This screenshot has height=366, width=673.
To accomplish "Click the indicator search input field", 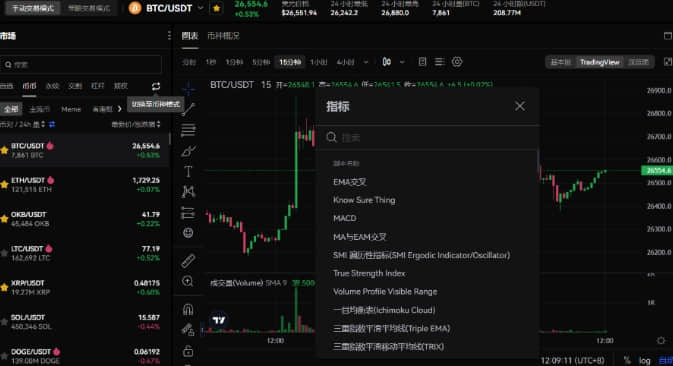I will pyautogui.click(x=429, y=137).
